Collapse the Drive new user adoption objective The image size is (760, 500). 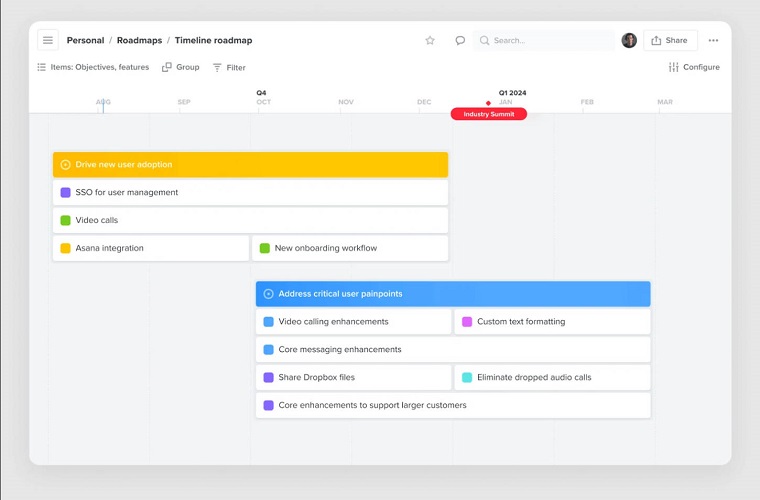tap(66, 165)
